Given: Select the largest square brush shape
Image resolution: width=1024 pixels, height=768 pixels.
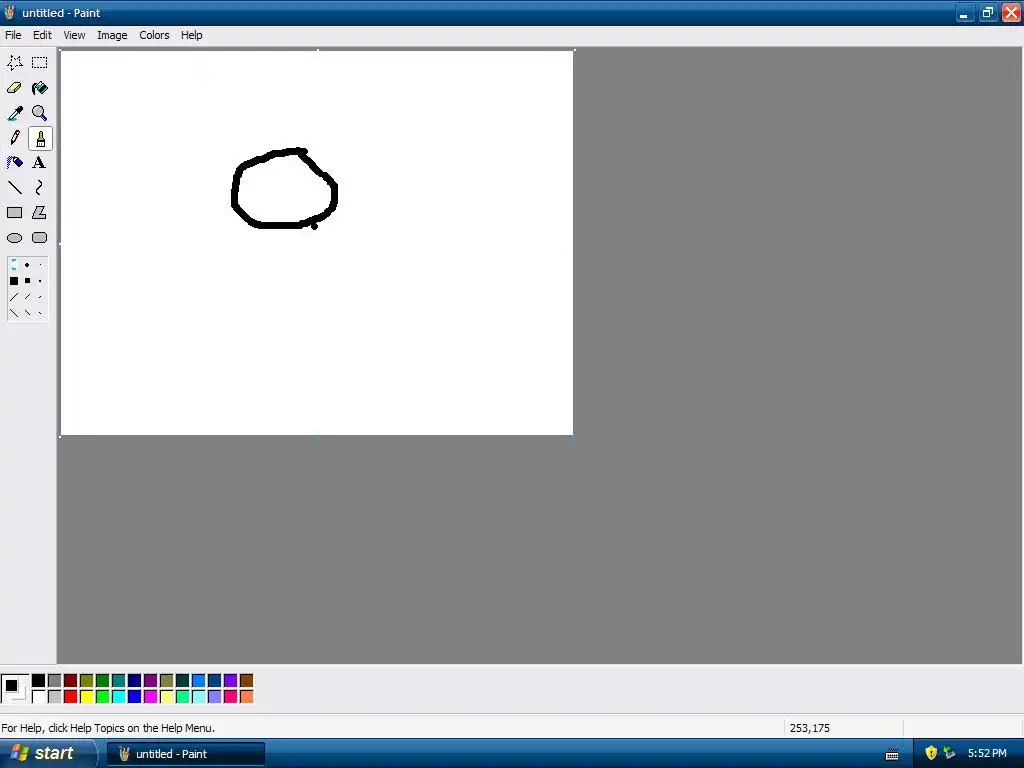Looking at the screenshot, I should (x=14, y=281).
